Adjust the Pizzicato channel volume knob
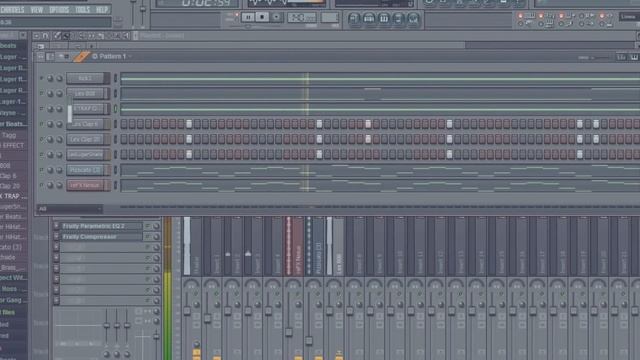The height and width of the screenshot is (360, 640). tap(60, 170)
